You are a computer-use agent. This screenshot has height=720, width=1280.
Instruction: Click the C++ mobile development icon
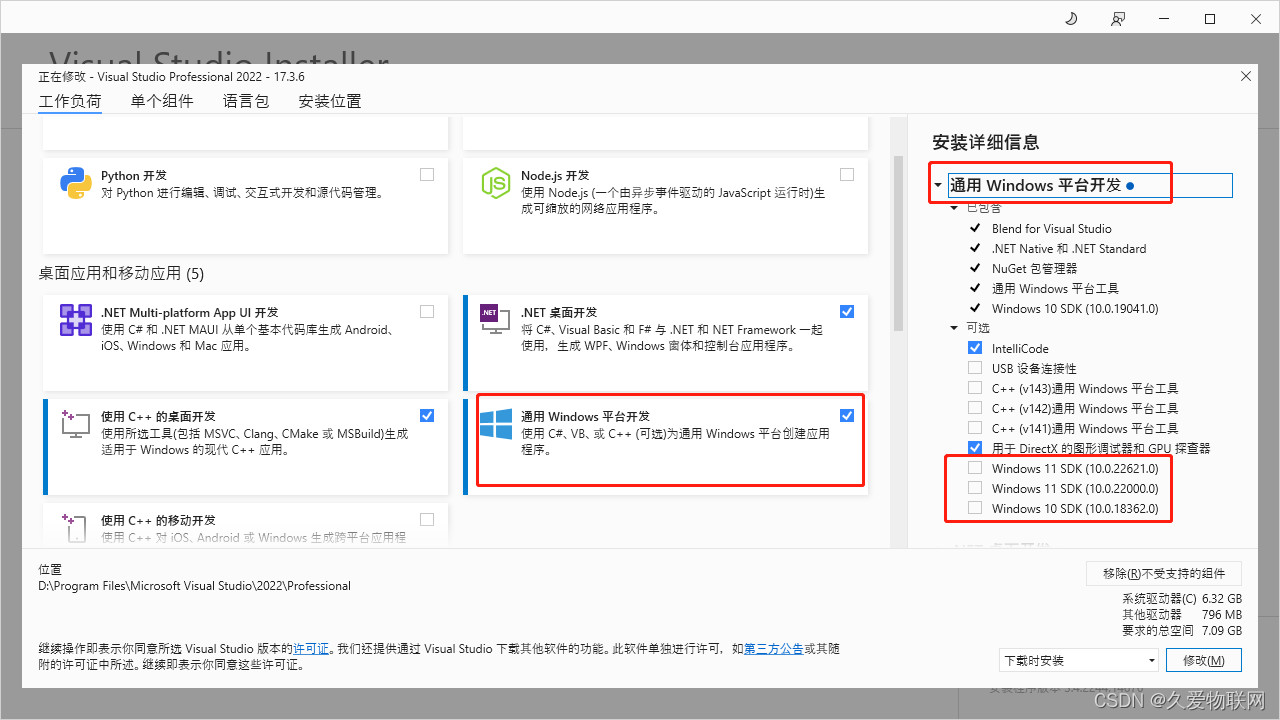(x=76, y=526)
